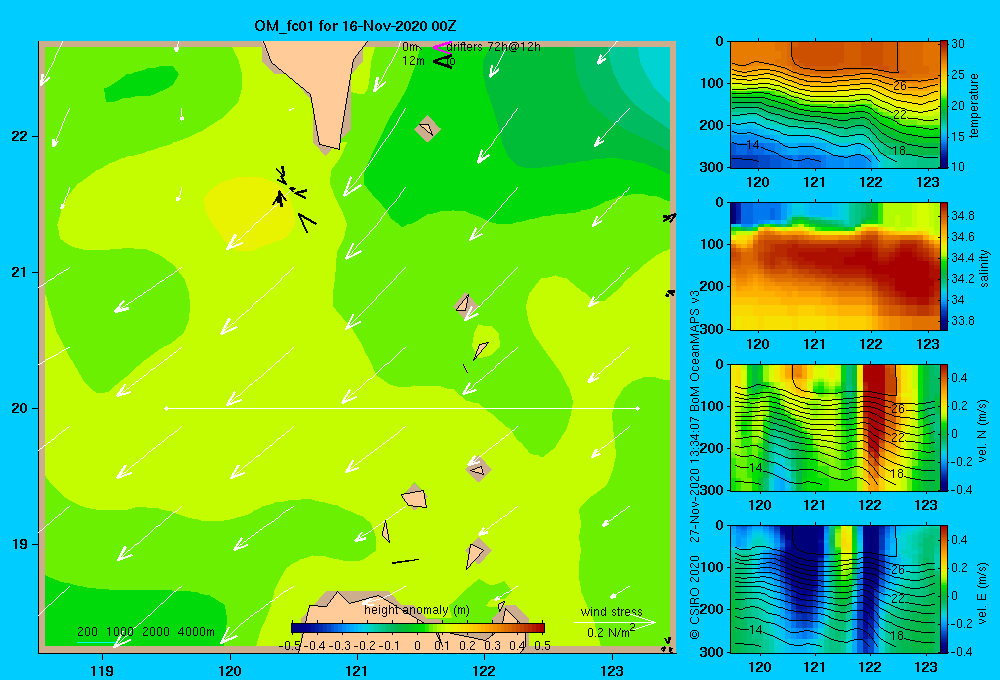Click the vel. E colorbar
This screenshot has width=1000, height=680.
944,589
